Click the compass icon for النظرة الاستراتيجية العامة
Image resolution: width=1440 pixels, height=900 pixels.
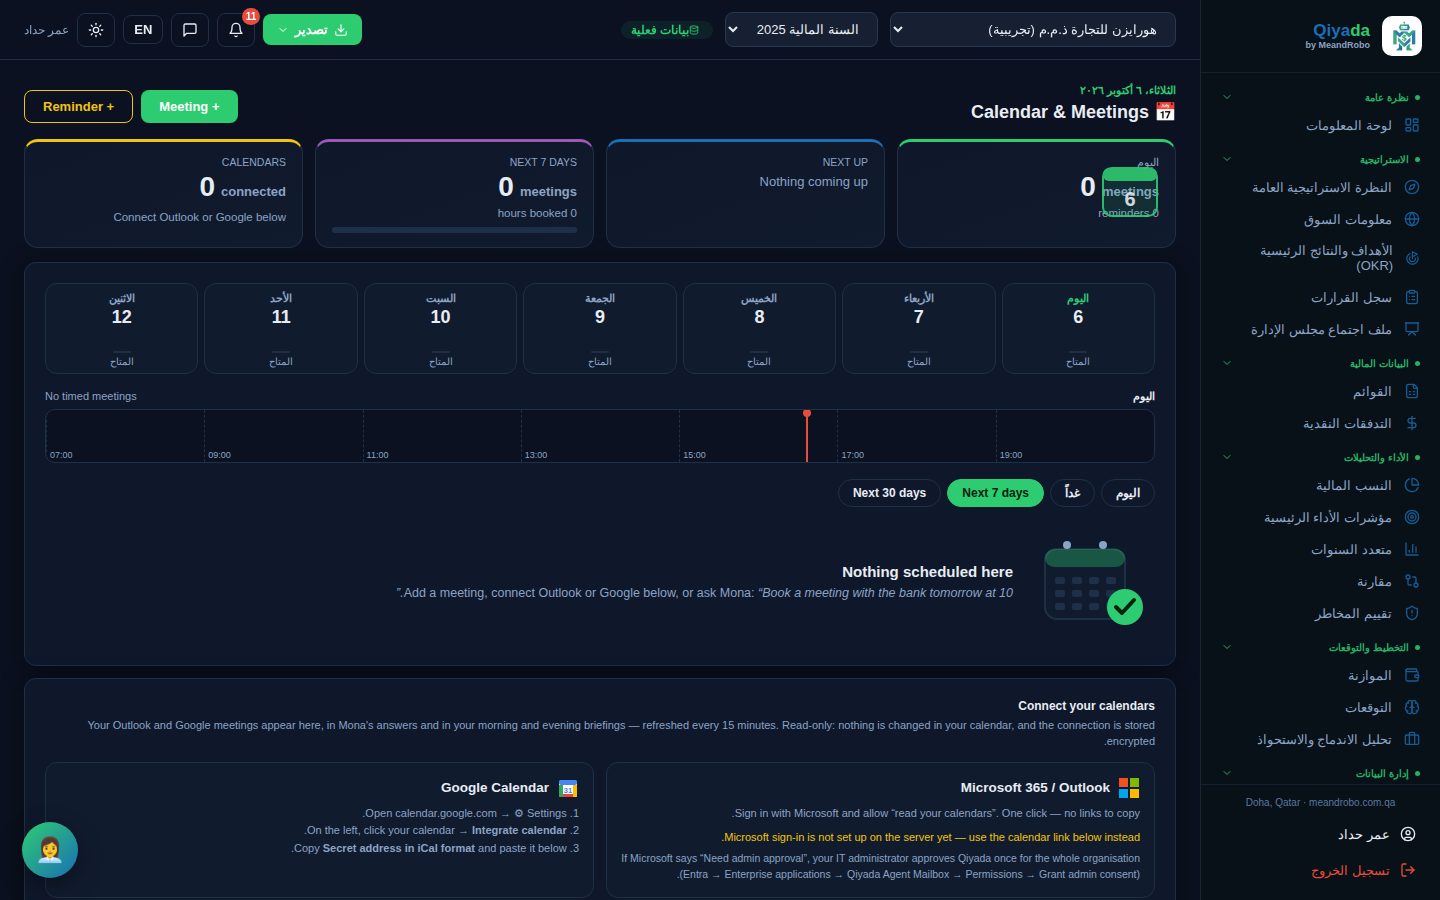1412,187
